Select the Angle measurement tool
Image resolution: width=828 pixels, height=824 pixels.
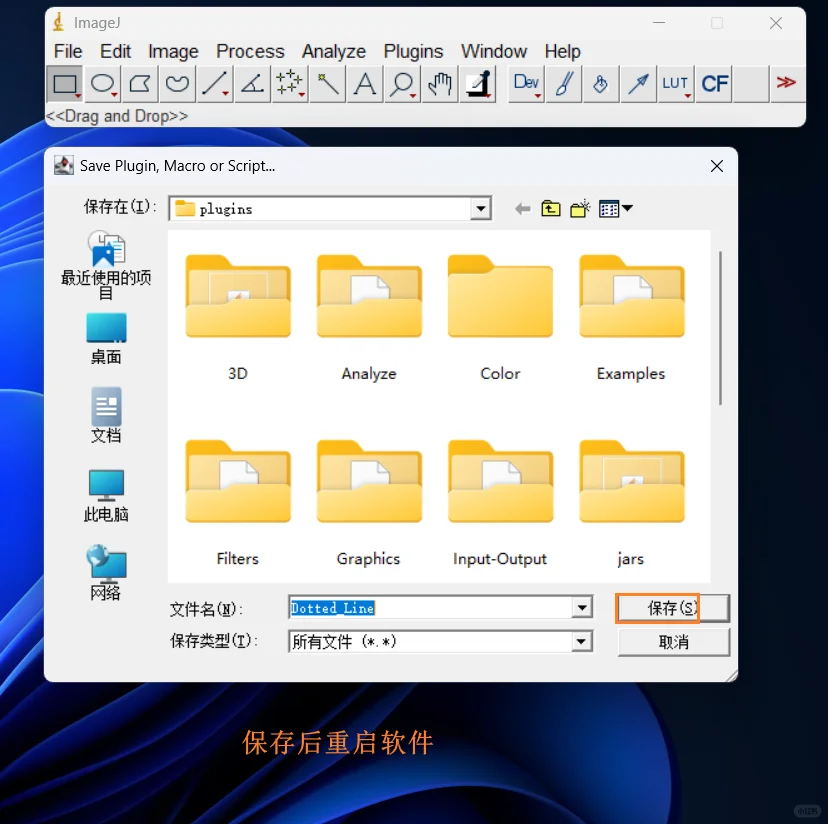tap(251, 84)
